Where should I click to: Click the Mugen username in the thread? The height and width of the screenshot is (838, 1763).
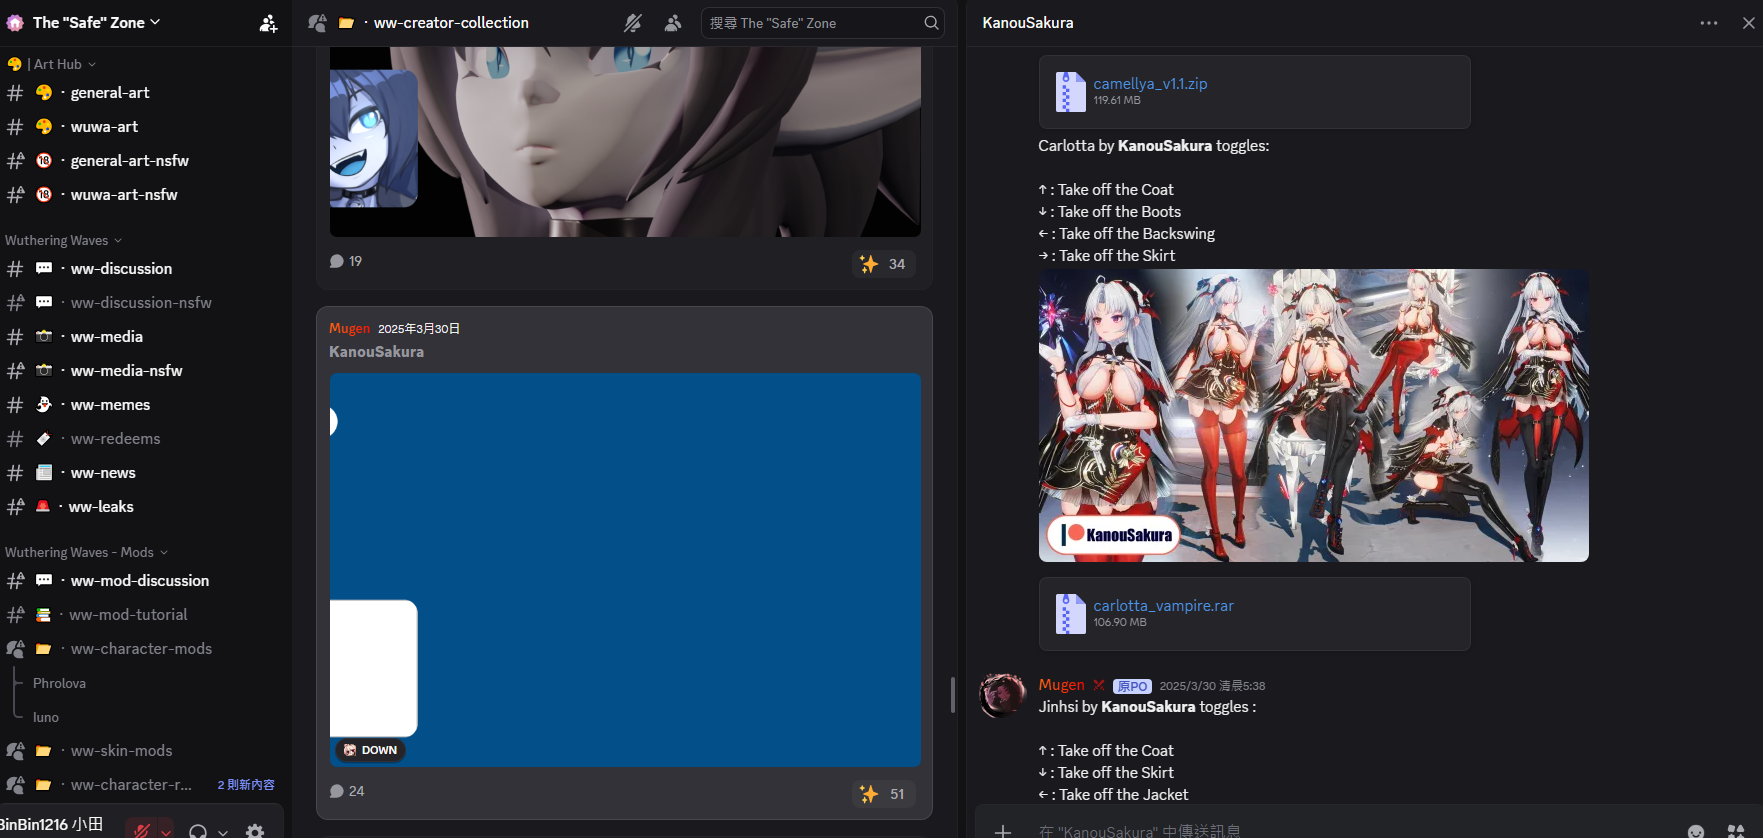[x=1061, y=685]
